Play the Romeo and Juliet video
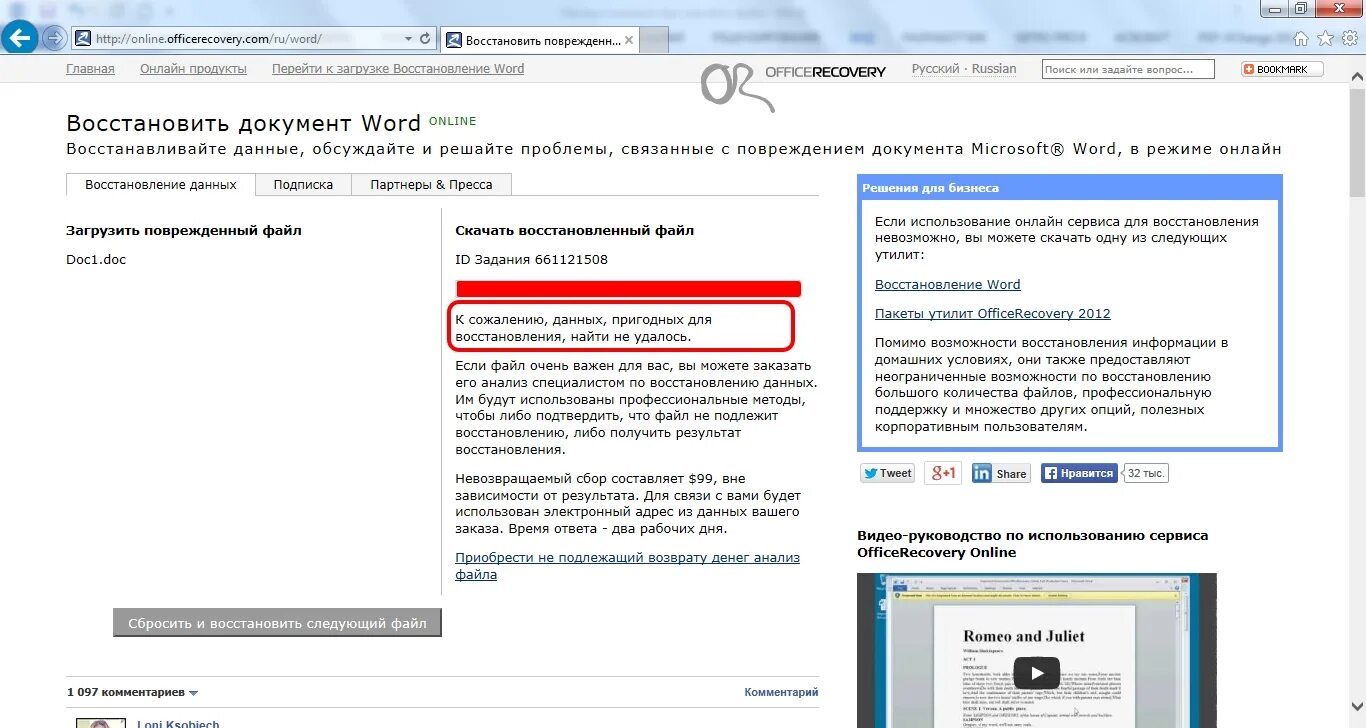The width and height of the screenshot is (1366, 728). coord(1037,673)
